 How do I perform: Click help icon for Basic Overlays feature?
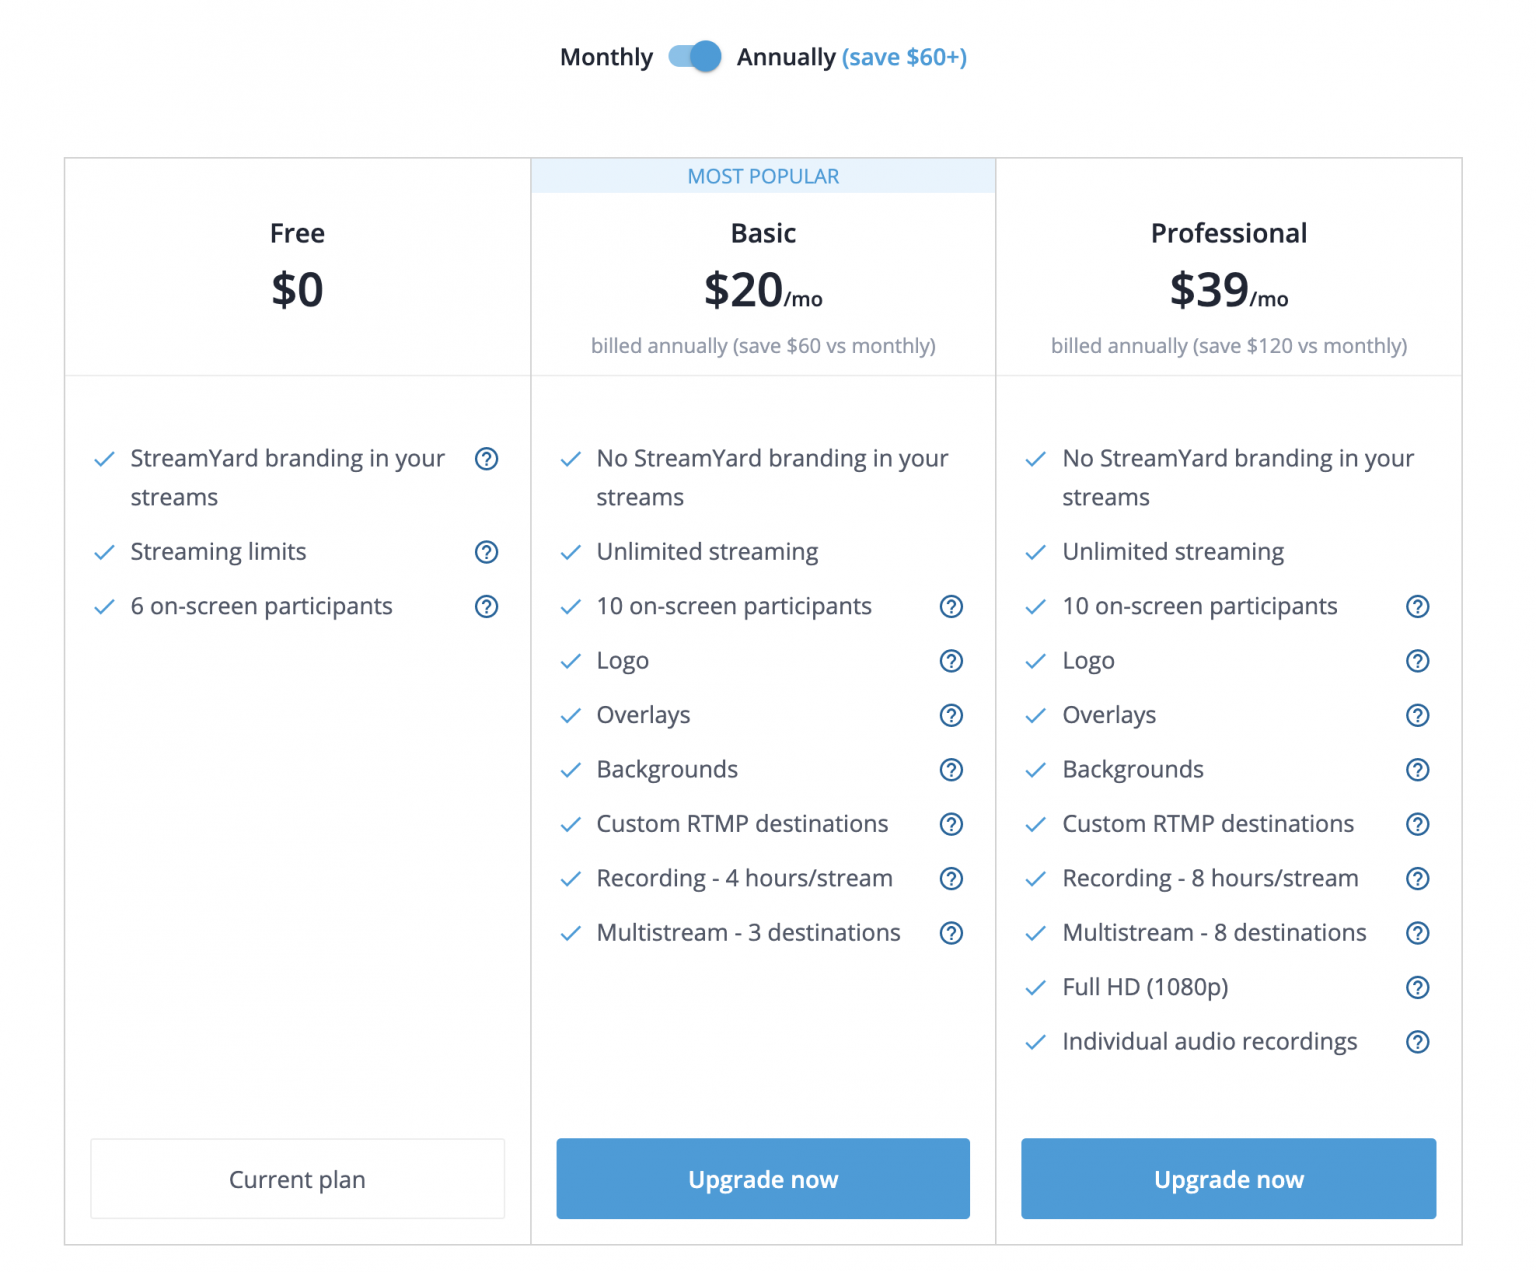click(x=952, y=716)
